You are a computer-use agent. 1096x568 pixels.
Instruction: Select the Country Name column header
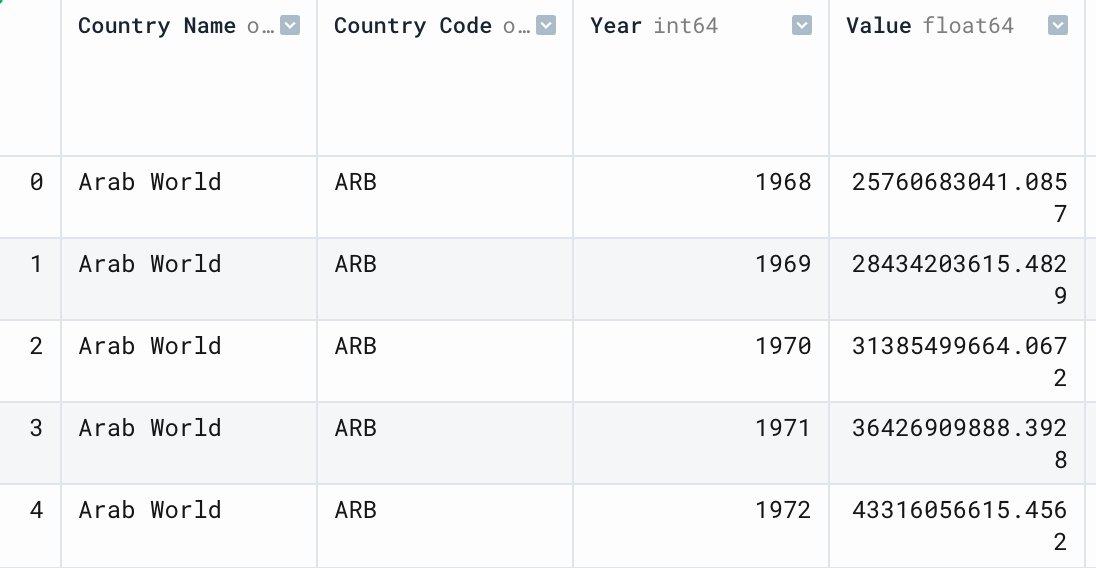pyautogui.click(x=189, y=78)
